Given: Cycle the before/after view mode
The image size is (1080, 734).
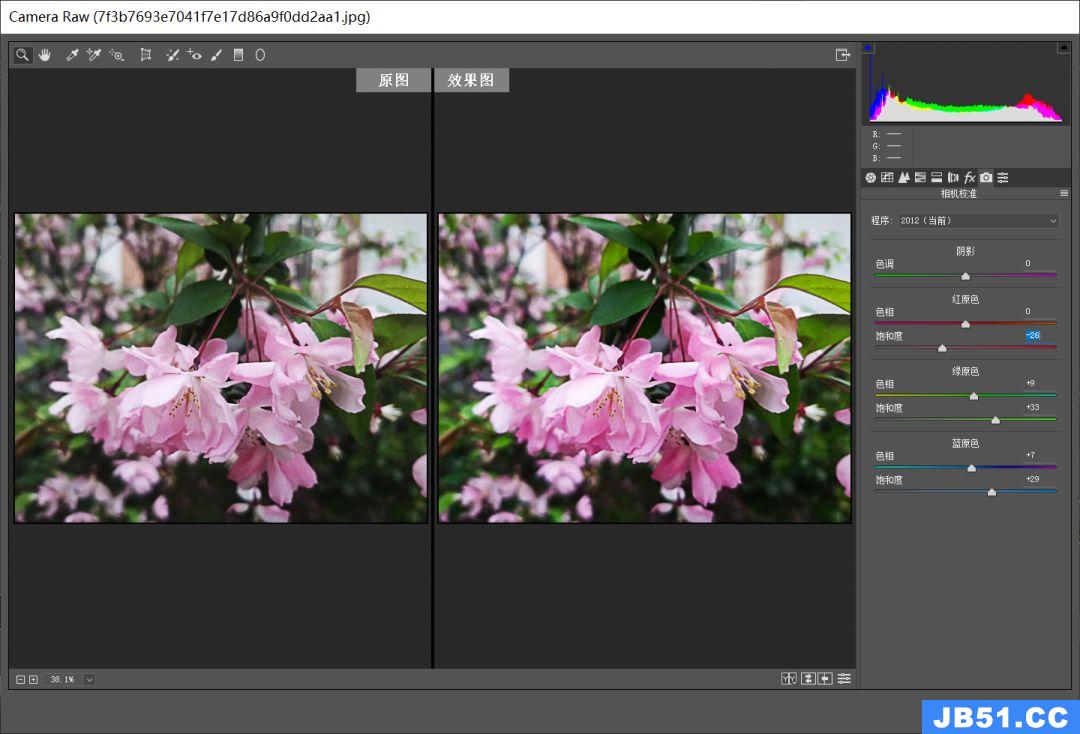Looking at the screenshot, I should coord(789,679).
